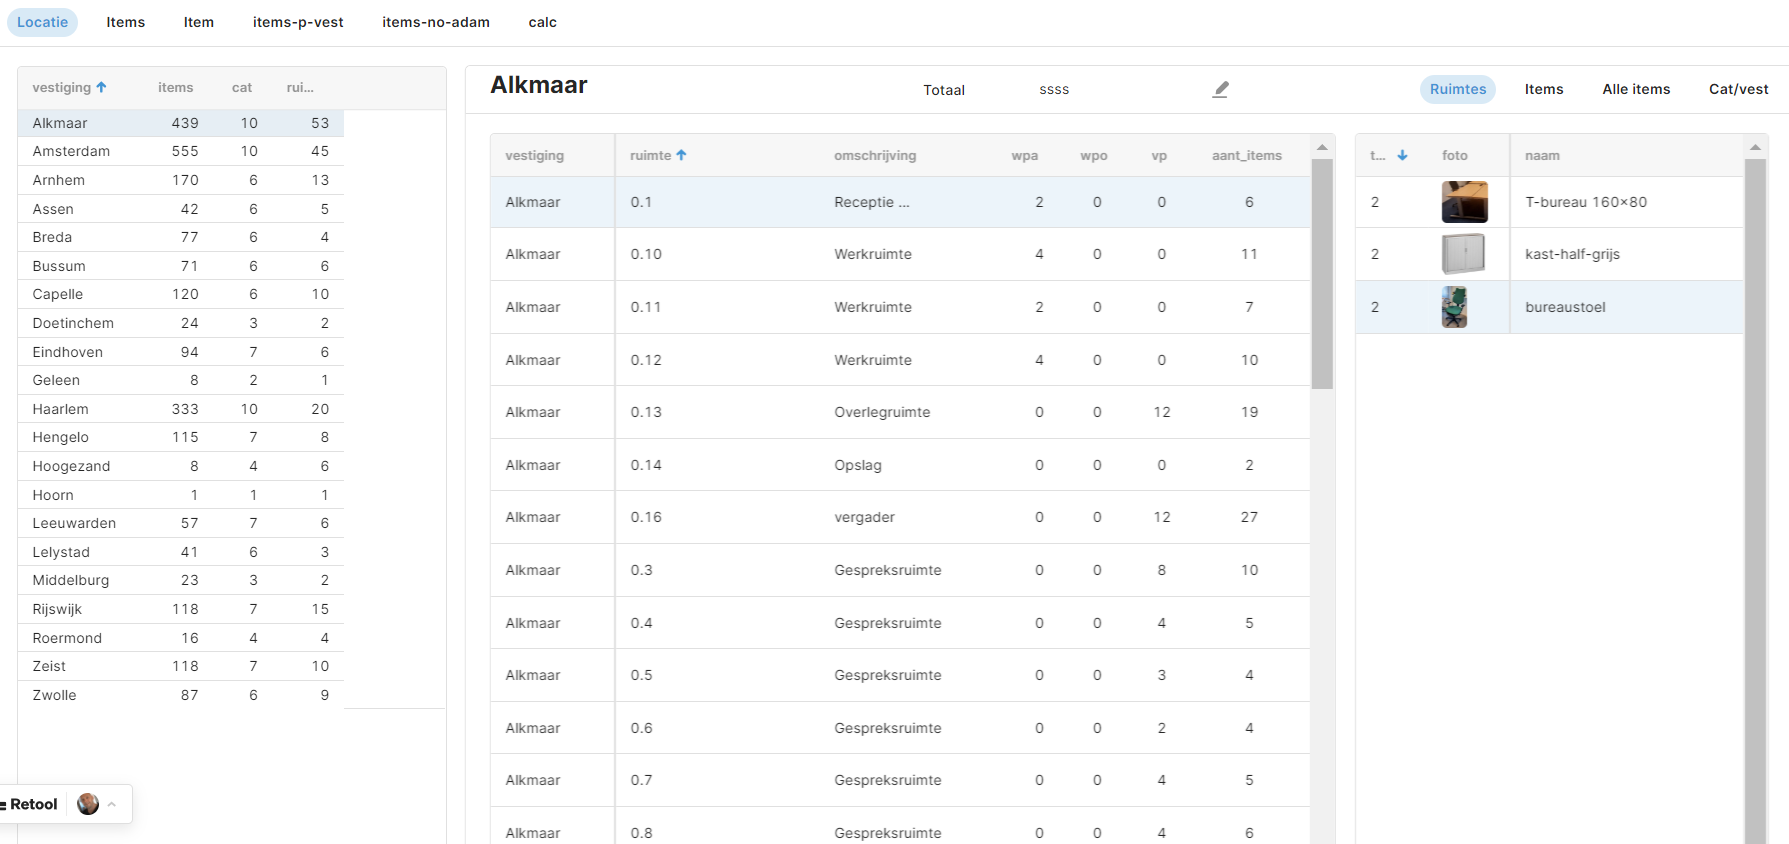Open the kast-half-grijs photo thumbnail
The height and width of the screenshot is (844, 1789).
[x=1463, y=254]
